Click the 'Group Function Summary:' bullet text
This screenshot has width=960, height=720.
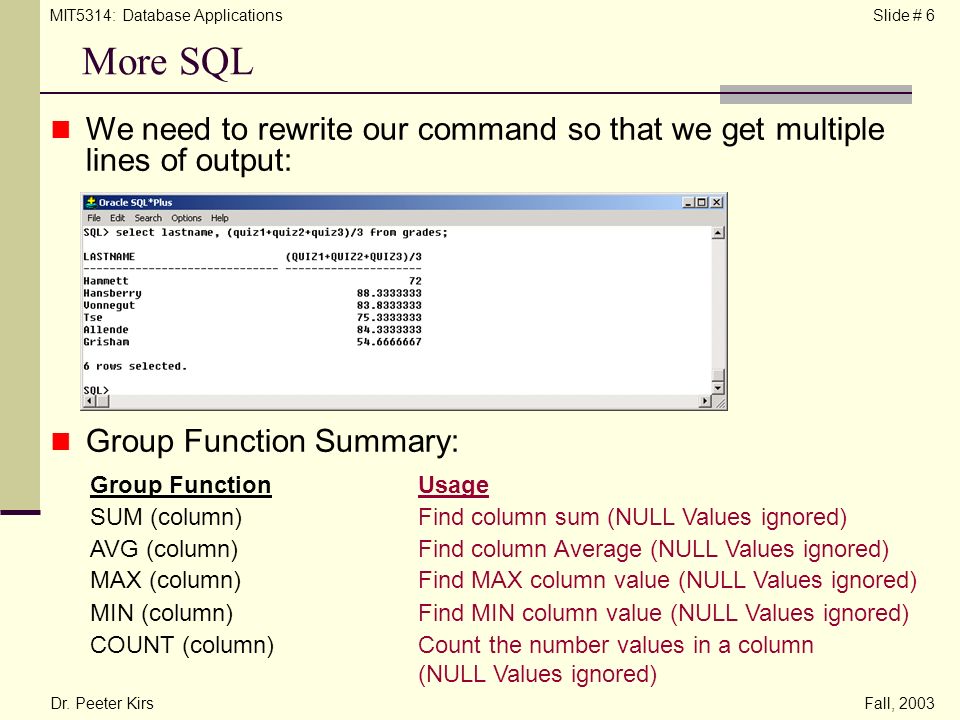click(272, 442)
